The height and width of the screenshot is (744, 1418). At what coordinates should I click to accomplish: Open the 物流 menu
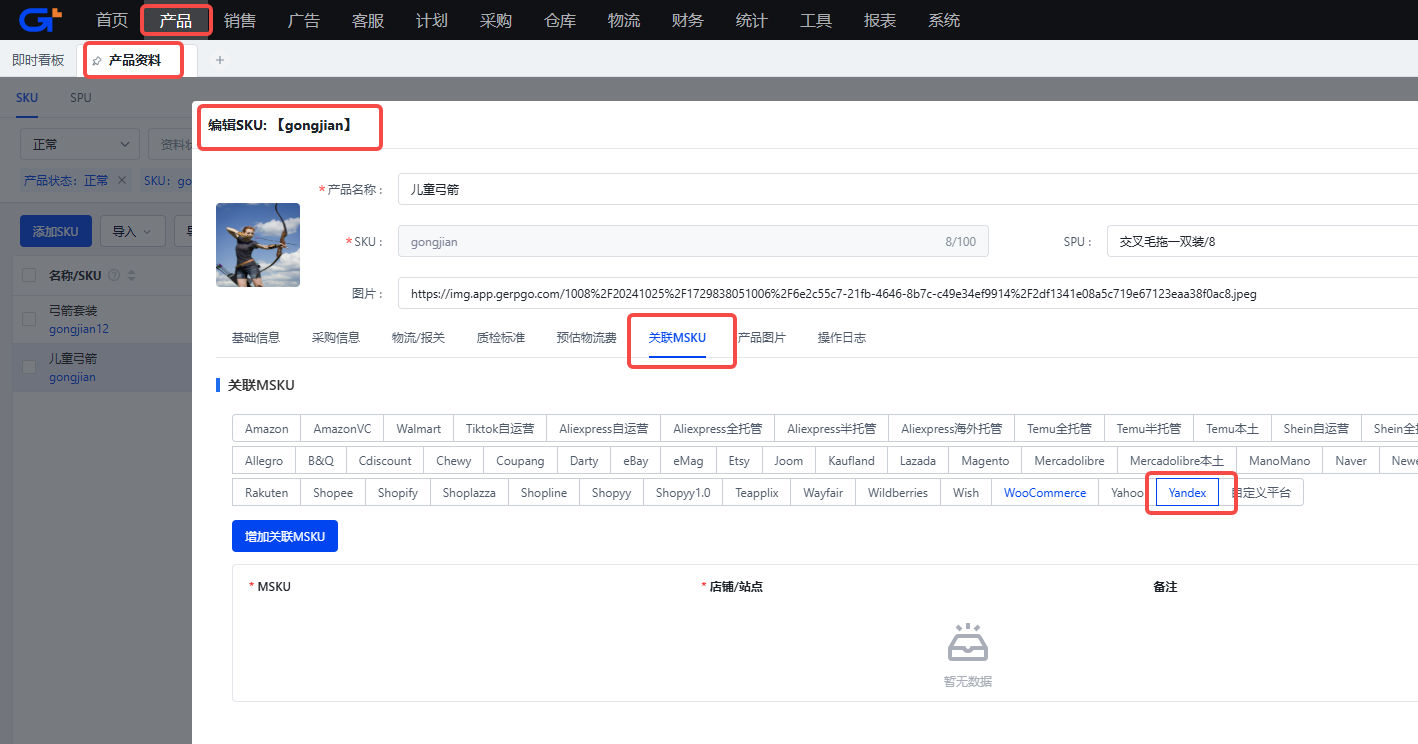point(624,20)
